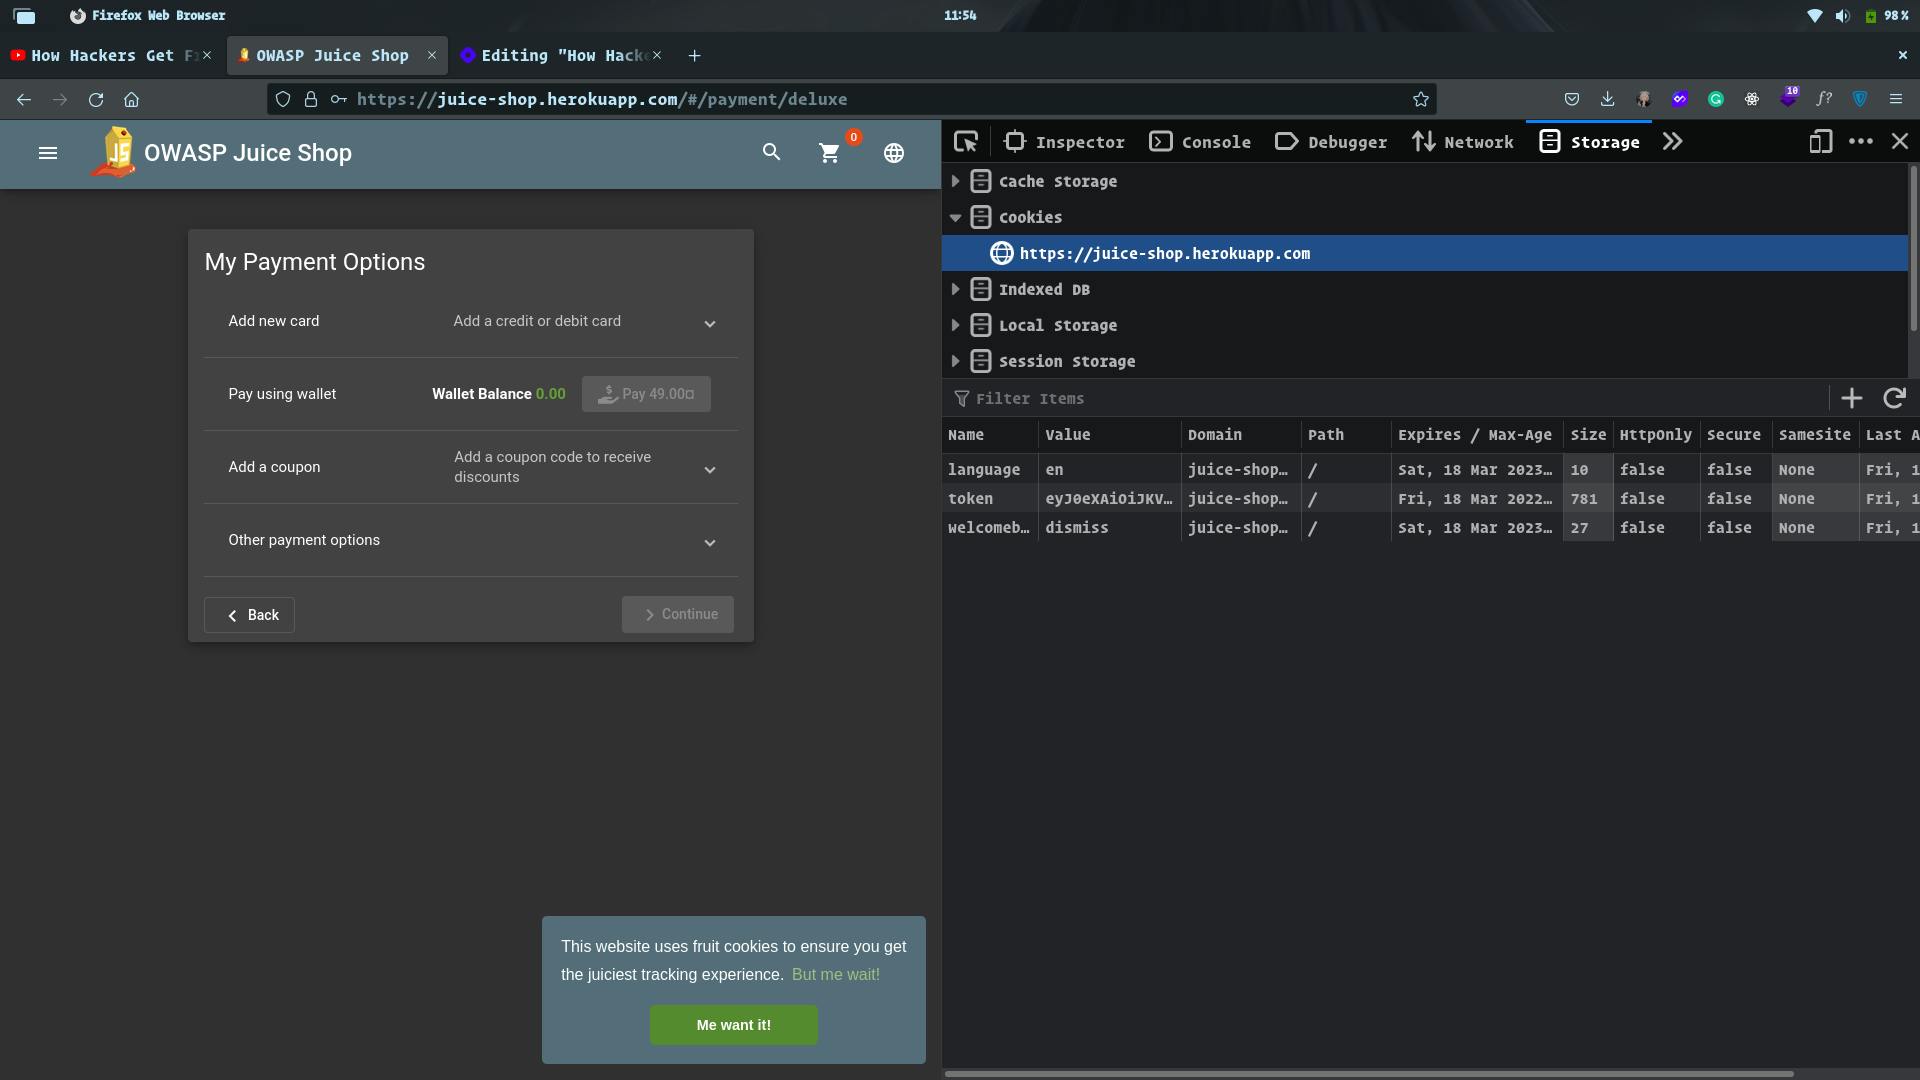Select the language cookie row
Viewport: 1920px width, 1080px height.
click(x=1430, y=469)
